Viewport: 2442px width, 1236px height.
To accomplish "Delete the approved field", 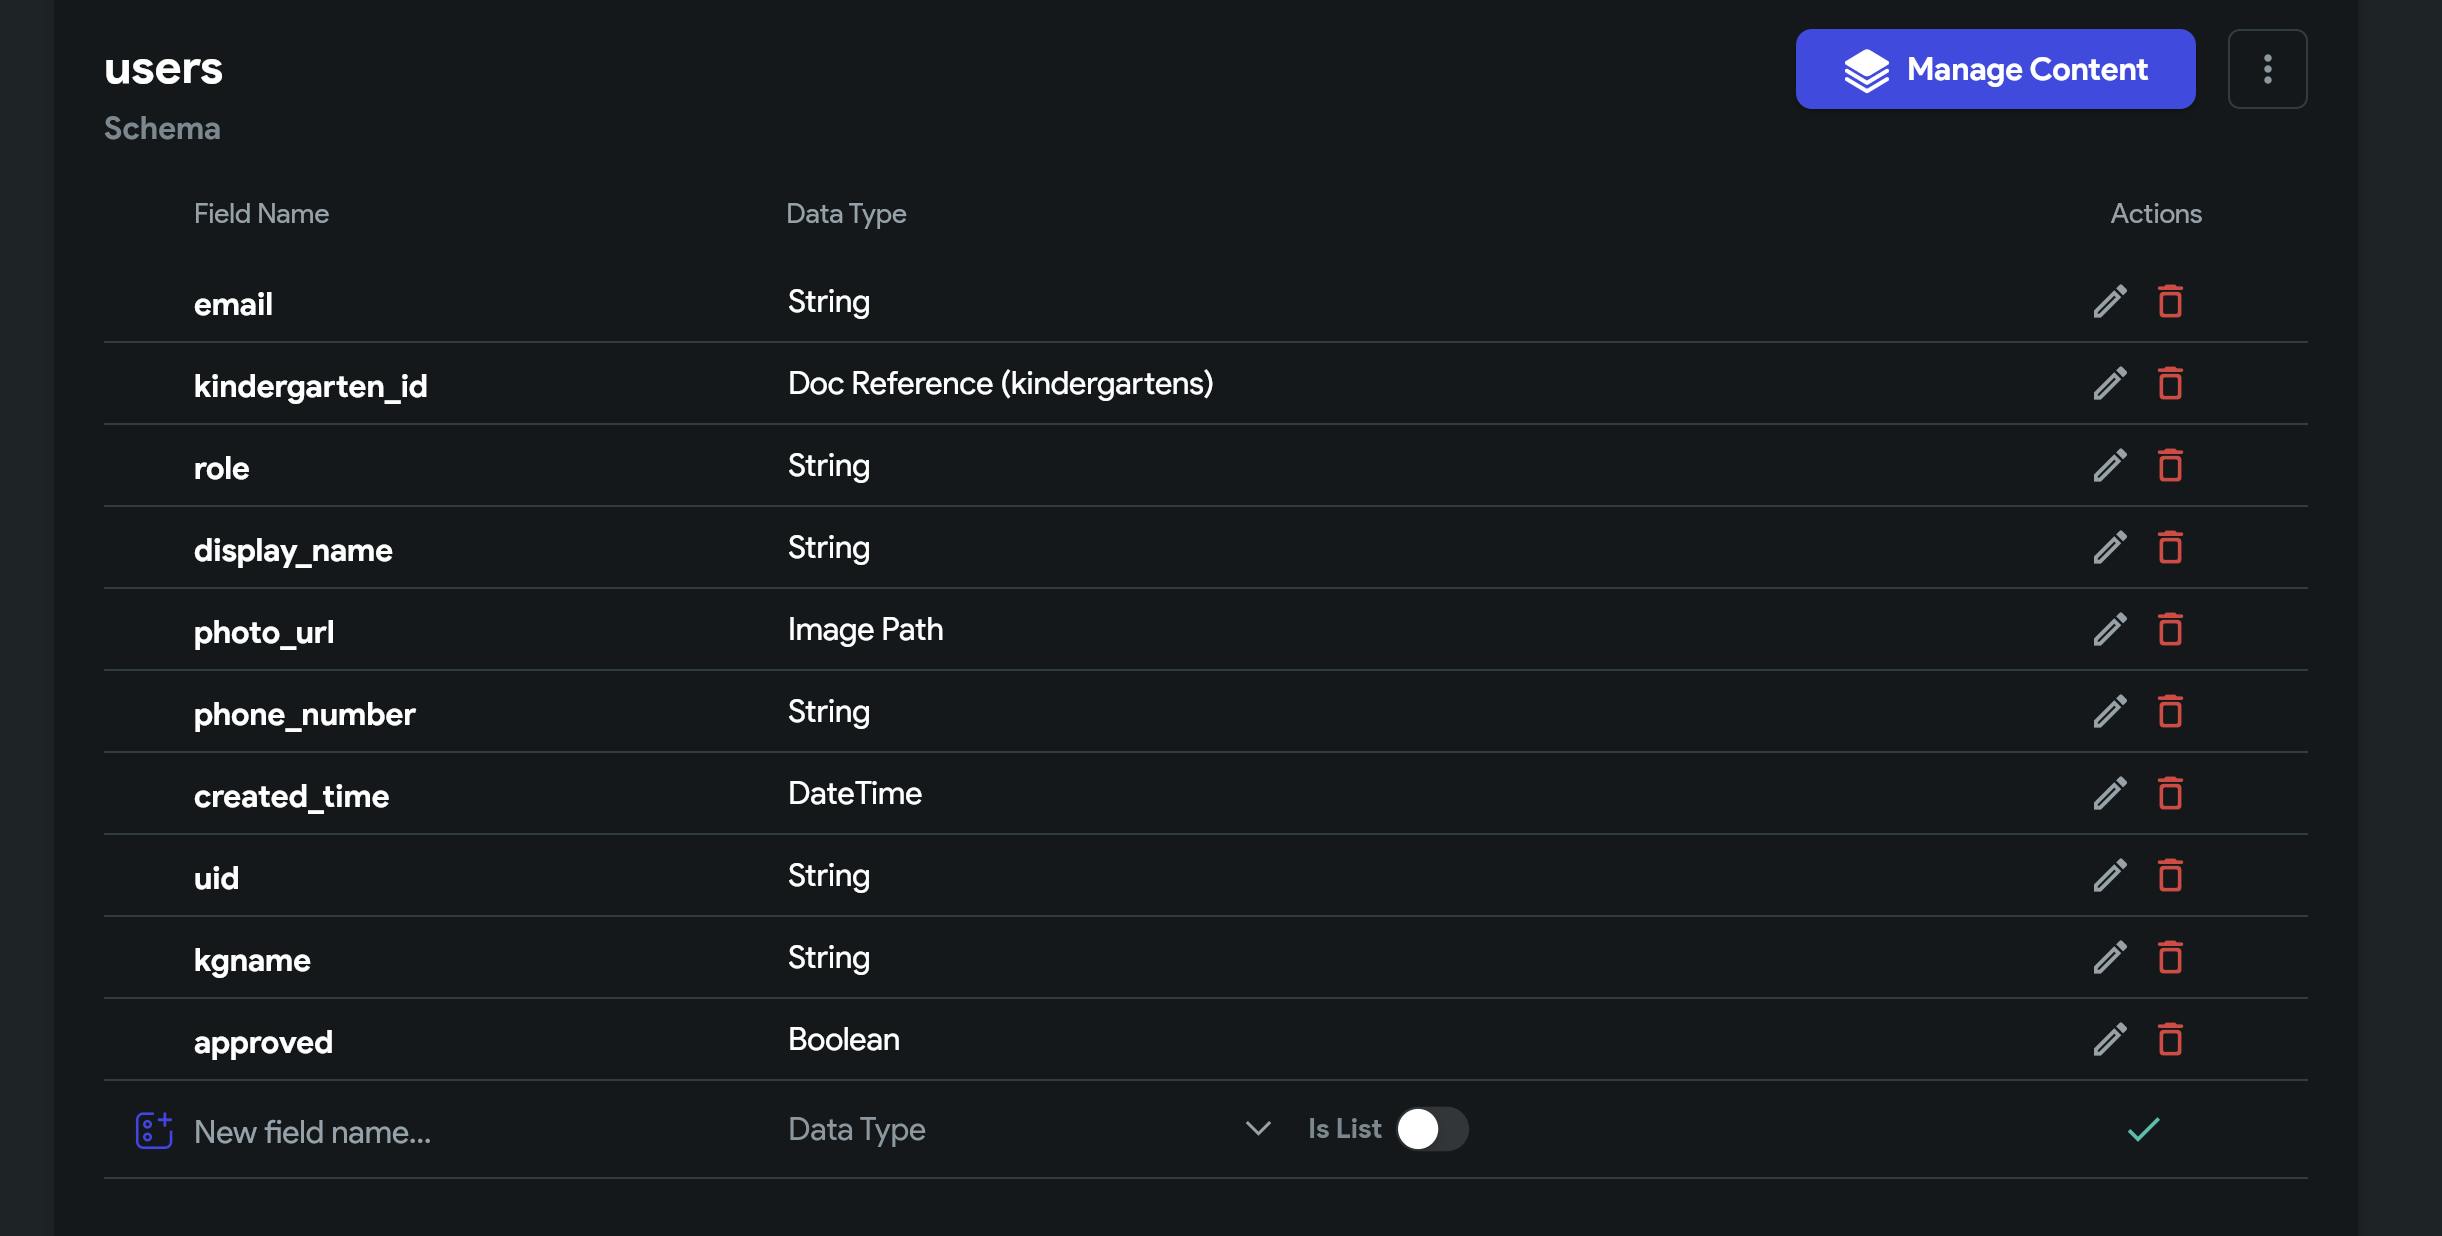I will point(2169,1040).
